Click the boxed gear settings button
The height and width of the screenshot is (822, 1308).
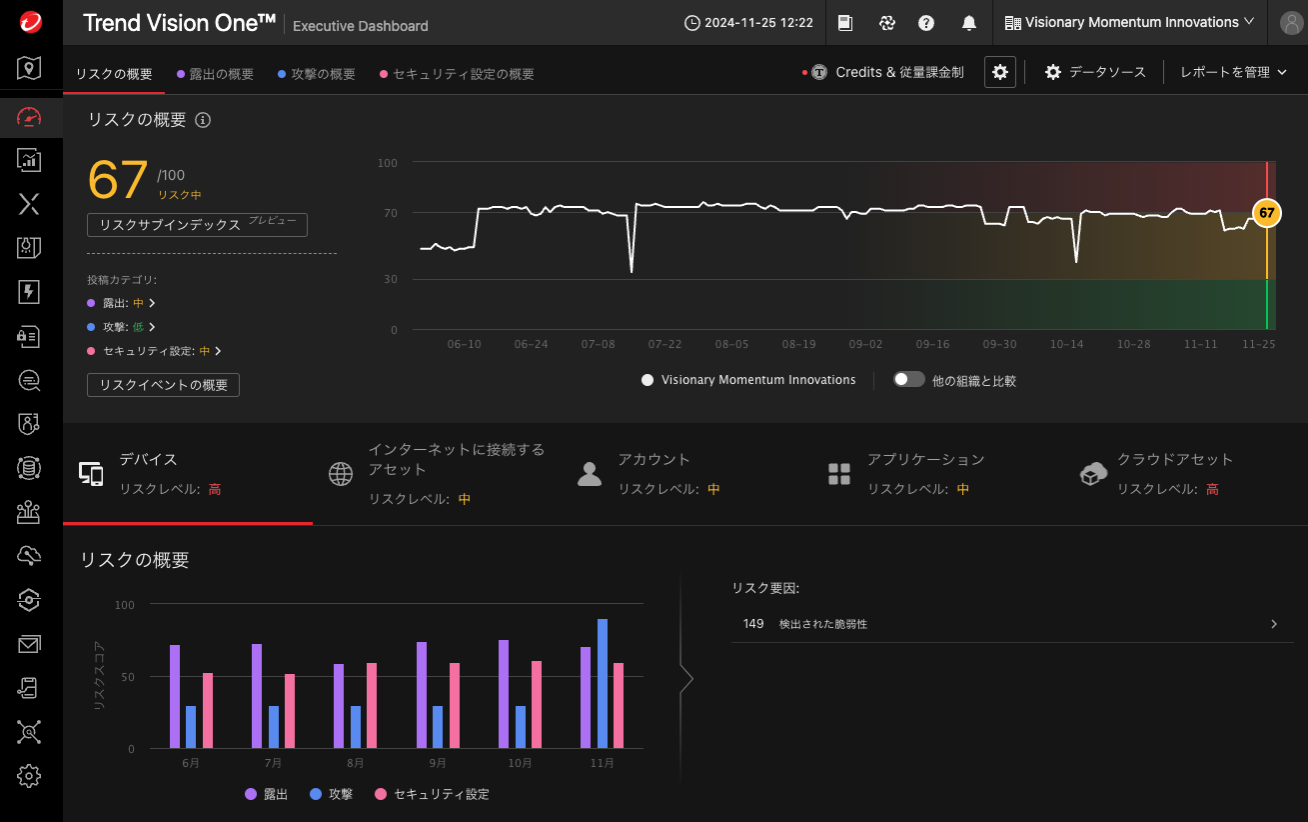(1000, 72)
